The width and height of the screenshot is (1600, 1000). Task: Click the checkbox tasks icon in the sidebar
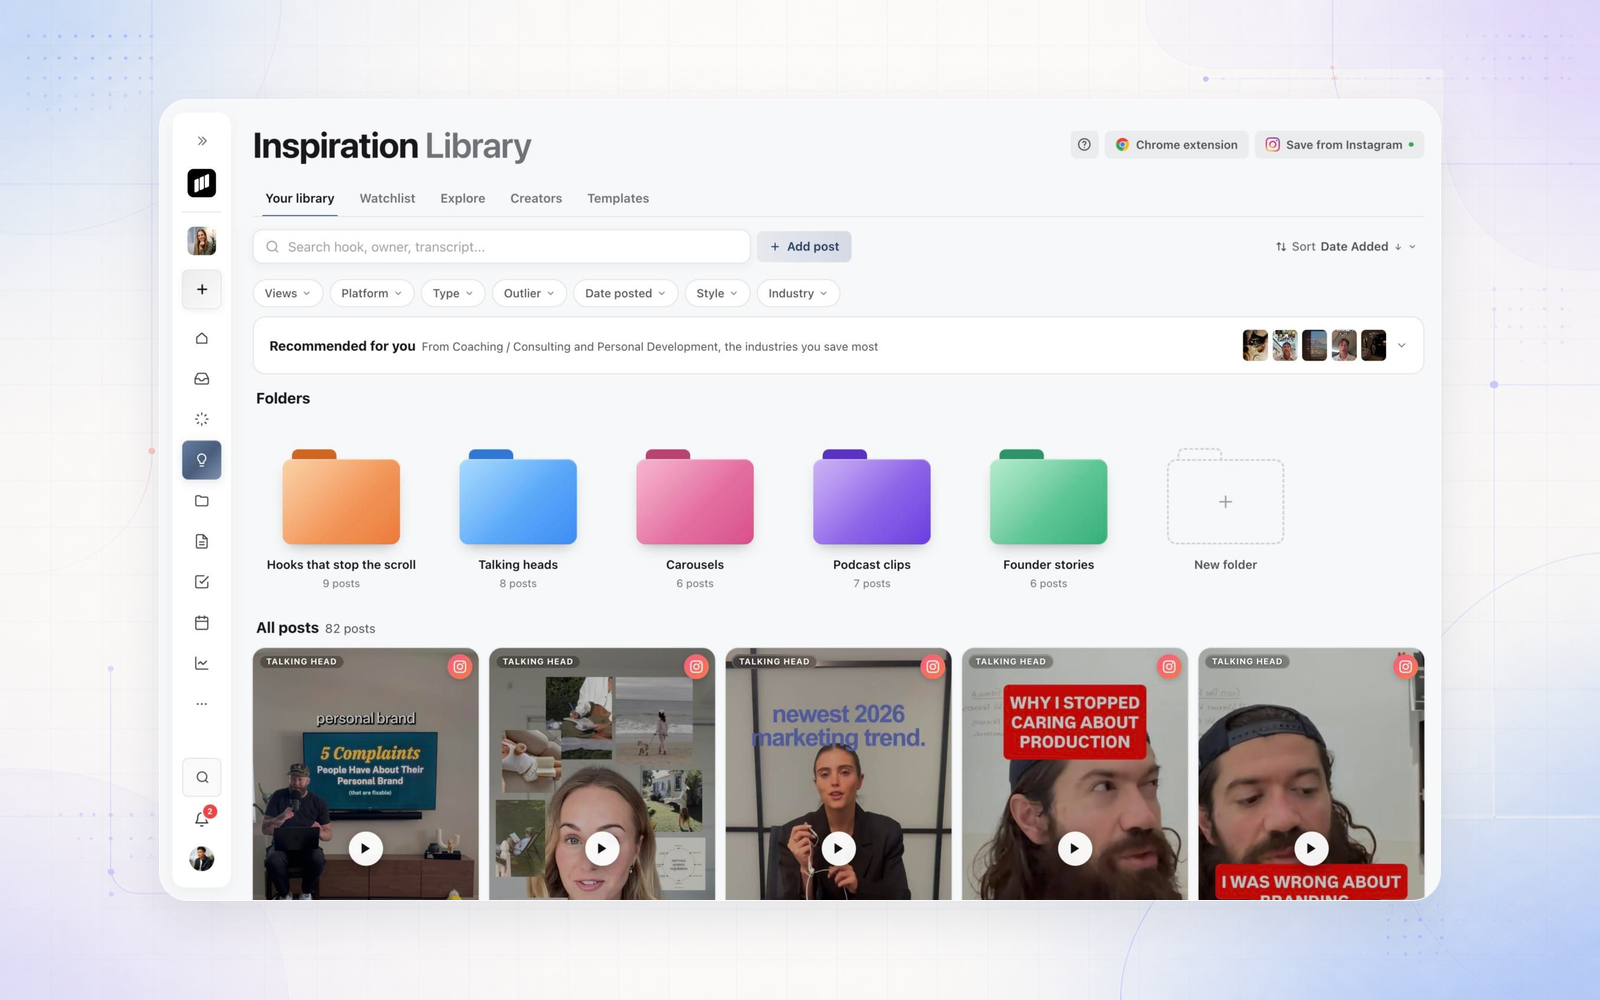(202, 582)
